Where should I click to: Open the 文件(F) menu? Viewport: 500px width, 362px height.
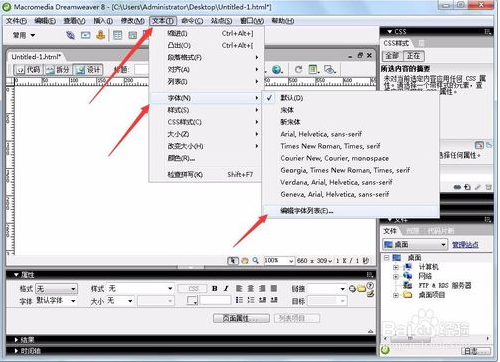coord(16,21)
